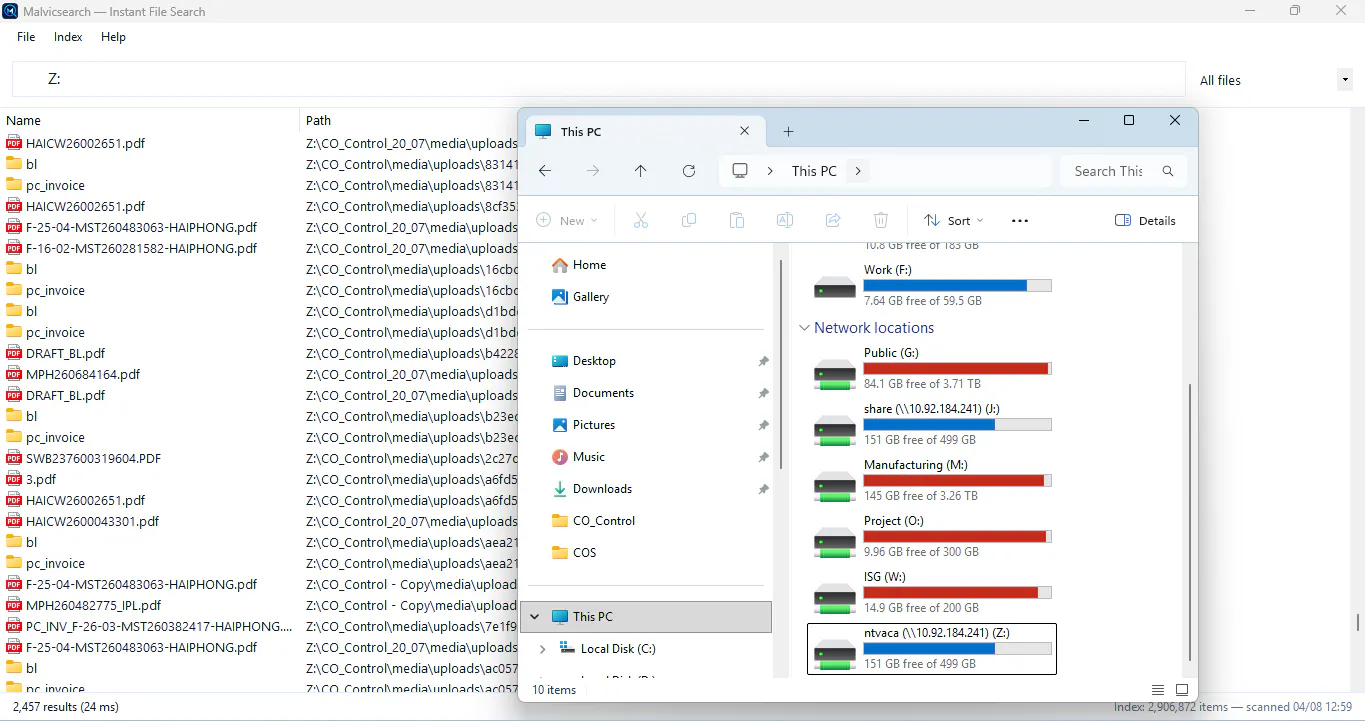Click the Malvicsearch search field containing Z:
The width and height of the screenshot is (1365, 721).
click(598, 79)
